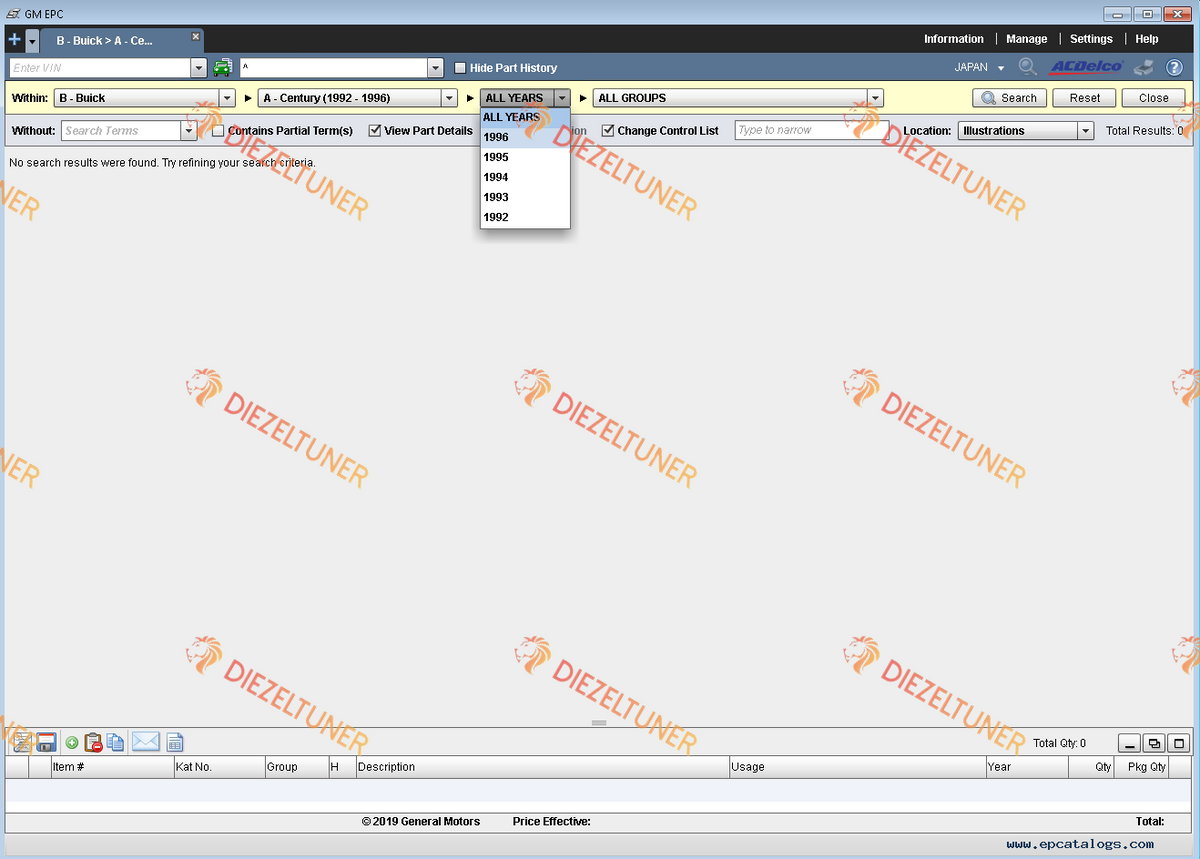Screen dimensions: 1200x859
Task: Select 1996 from the year list
Action: point(525,137)
